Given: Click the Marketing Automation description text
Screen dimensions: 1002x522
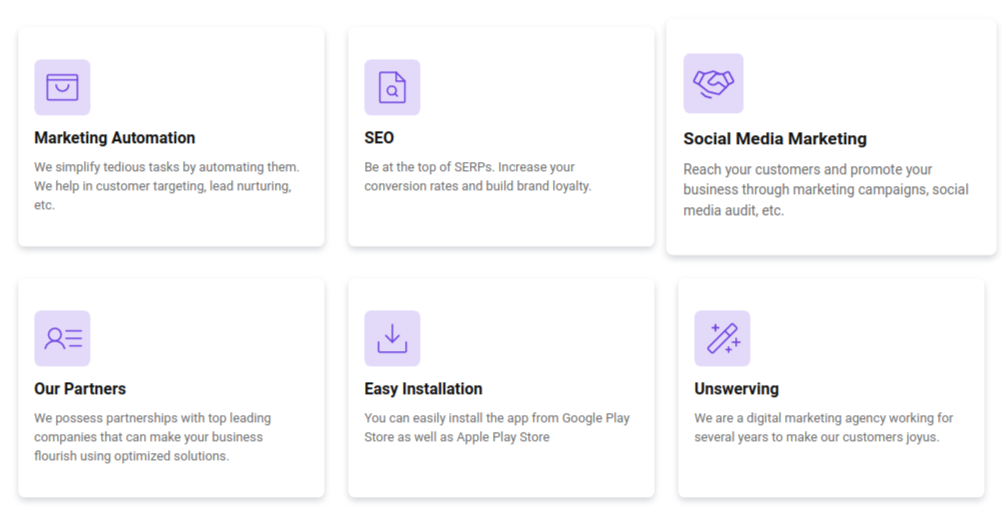Looking at the screenshot, I should coord(166,186).
